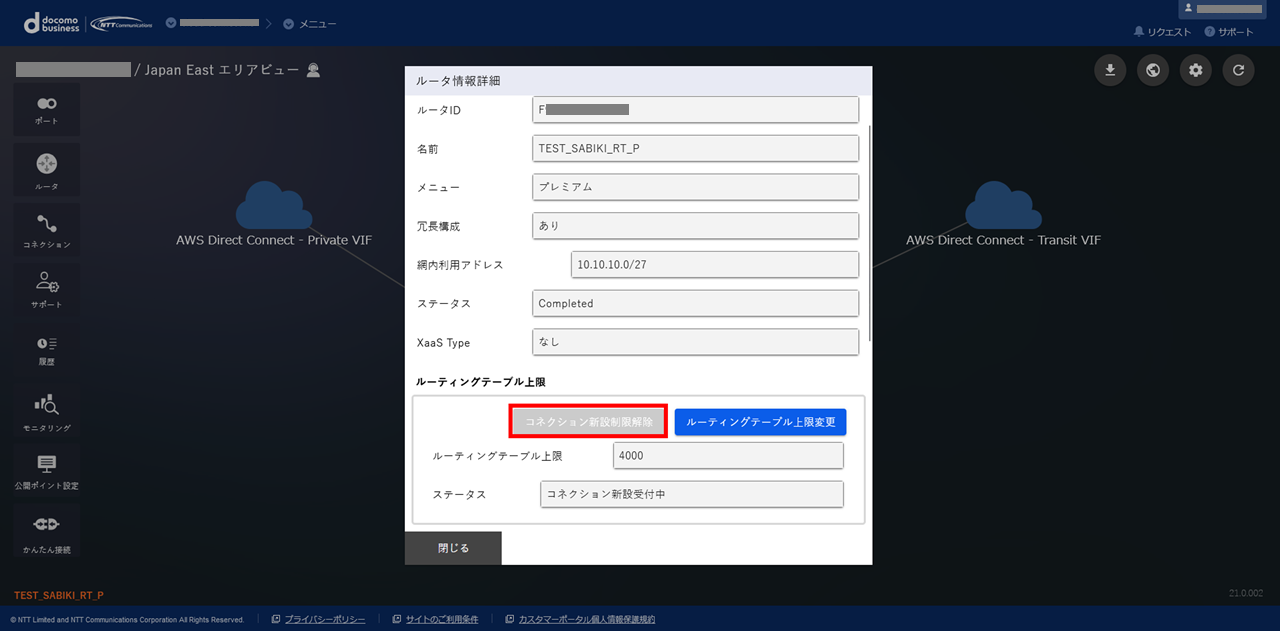Click the 名前 field TEST_SABIKI_RT_P

(695, 148)
